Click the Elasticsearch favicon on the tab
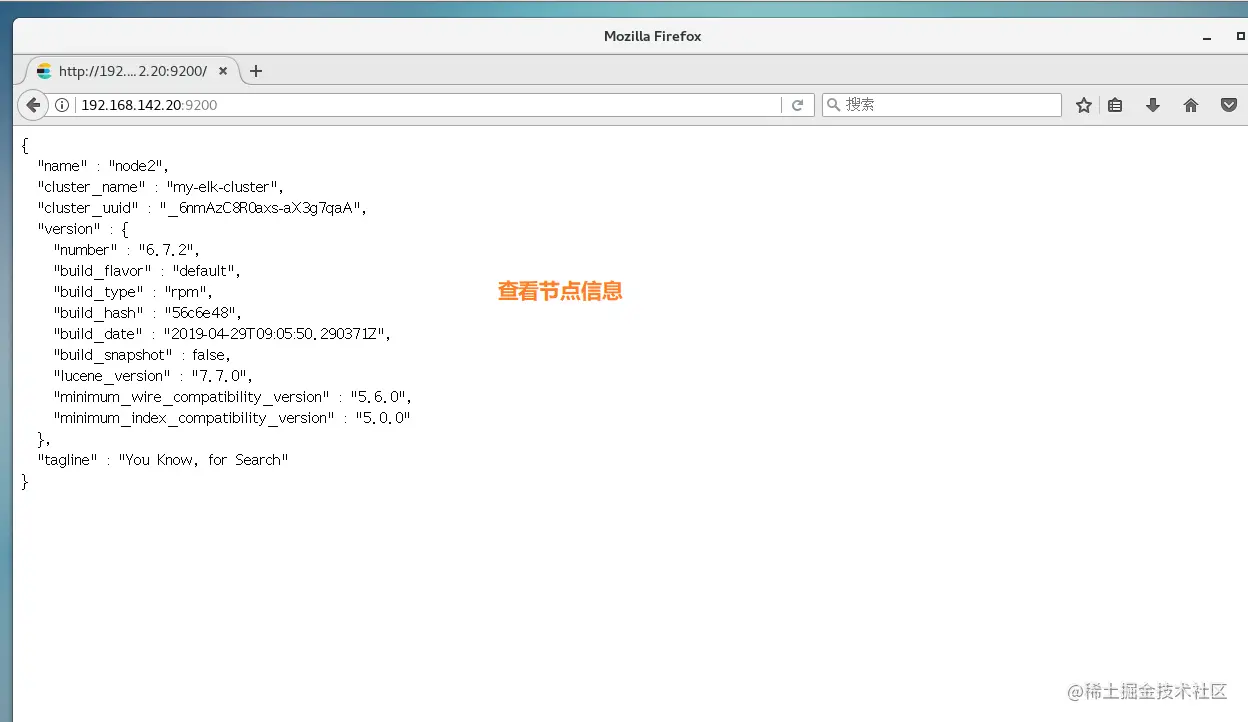1248x722 pixels. (x=43, y=71)
